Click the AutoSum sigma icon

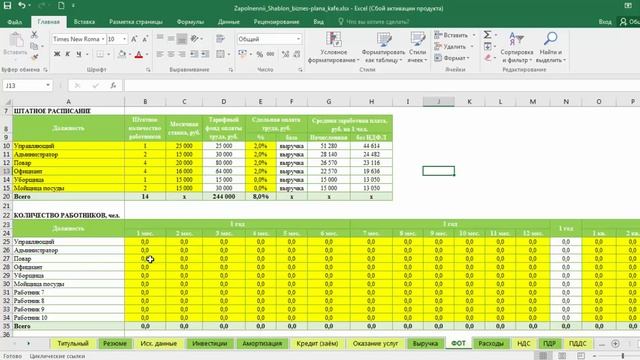pos(487,35)
